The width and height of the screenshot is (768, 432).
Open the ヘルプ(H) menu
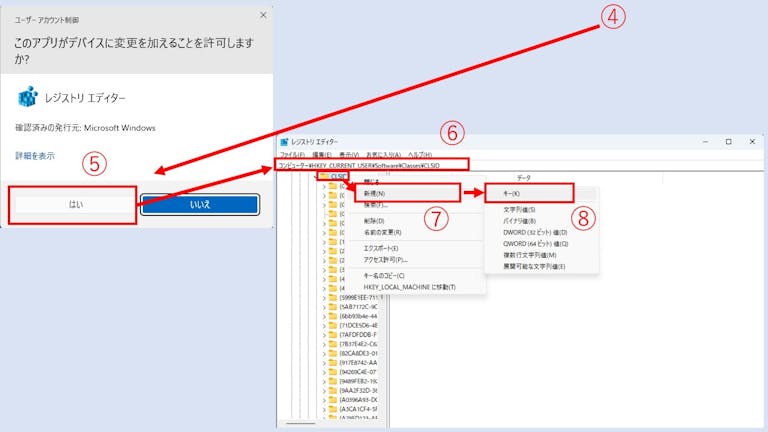tap(420, 155)
